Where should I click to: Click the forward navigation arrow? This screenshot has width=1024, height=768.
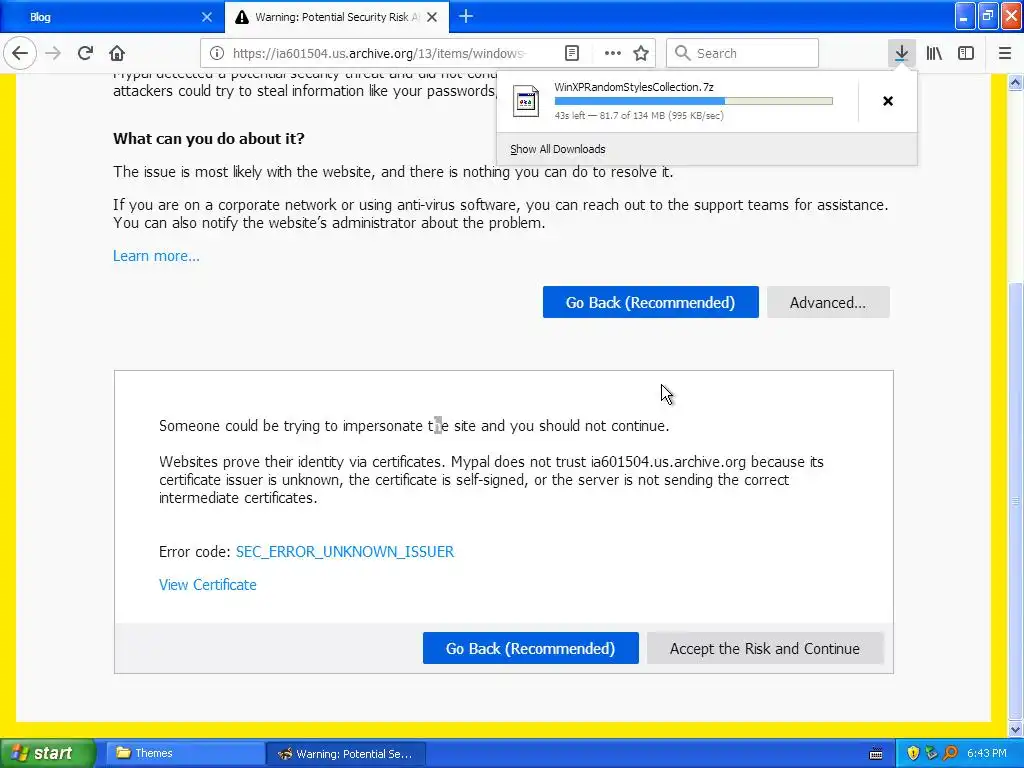[x=53, y=53]
